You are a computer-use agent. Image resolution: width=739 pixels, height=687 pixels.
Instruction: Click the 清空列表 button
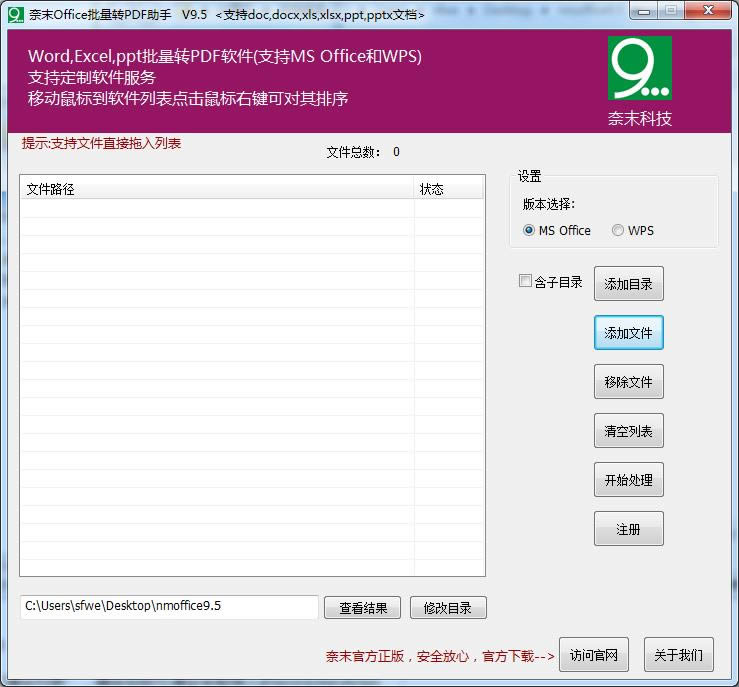[x=629, y=431]
